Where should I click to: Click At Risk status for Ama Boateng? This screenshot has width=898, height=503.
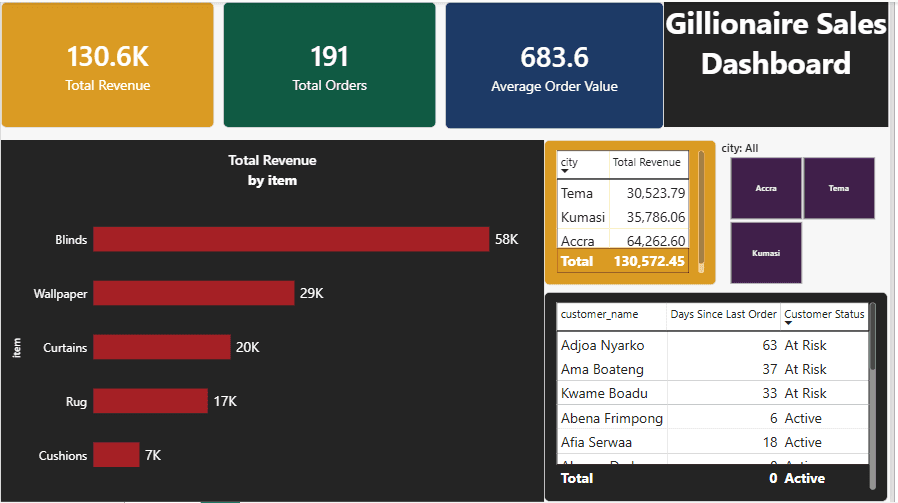(x=805, y=370)
